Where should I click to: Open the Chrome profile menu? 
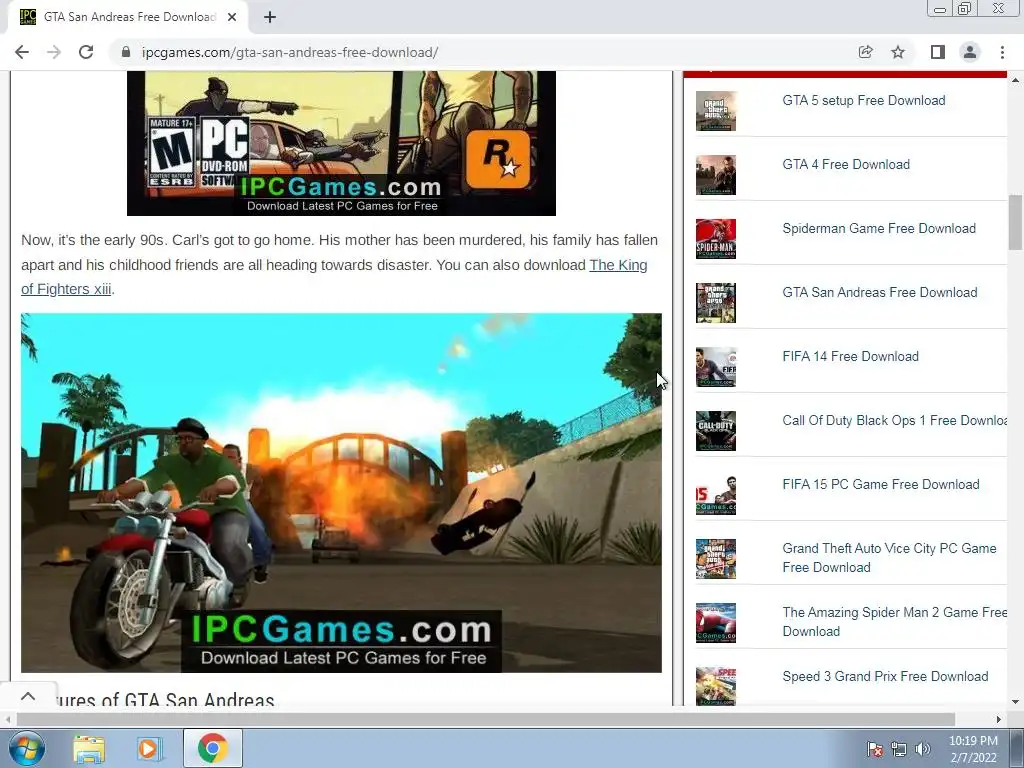pos(970,52)
